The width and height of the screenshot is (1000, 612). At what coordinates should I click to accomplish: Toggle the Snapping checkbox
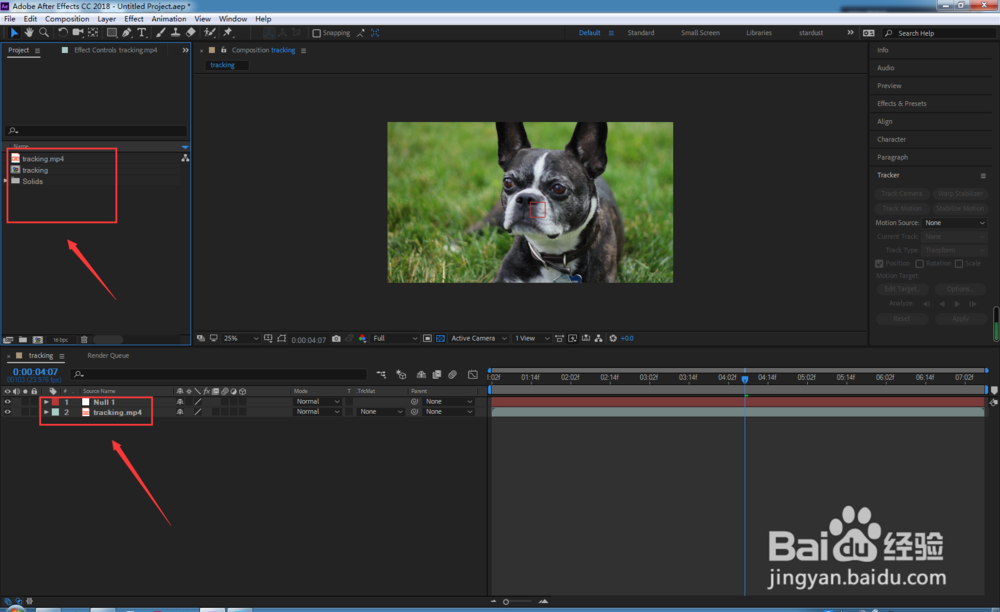coord(316,33)
